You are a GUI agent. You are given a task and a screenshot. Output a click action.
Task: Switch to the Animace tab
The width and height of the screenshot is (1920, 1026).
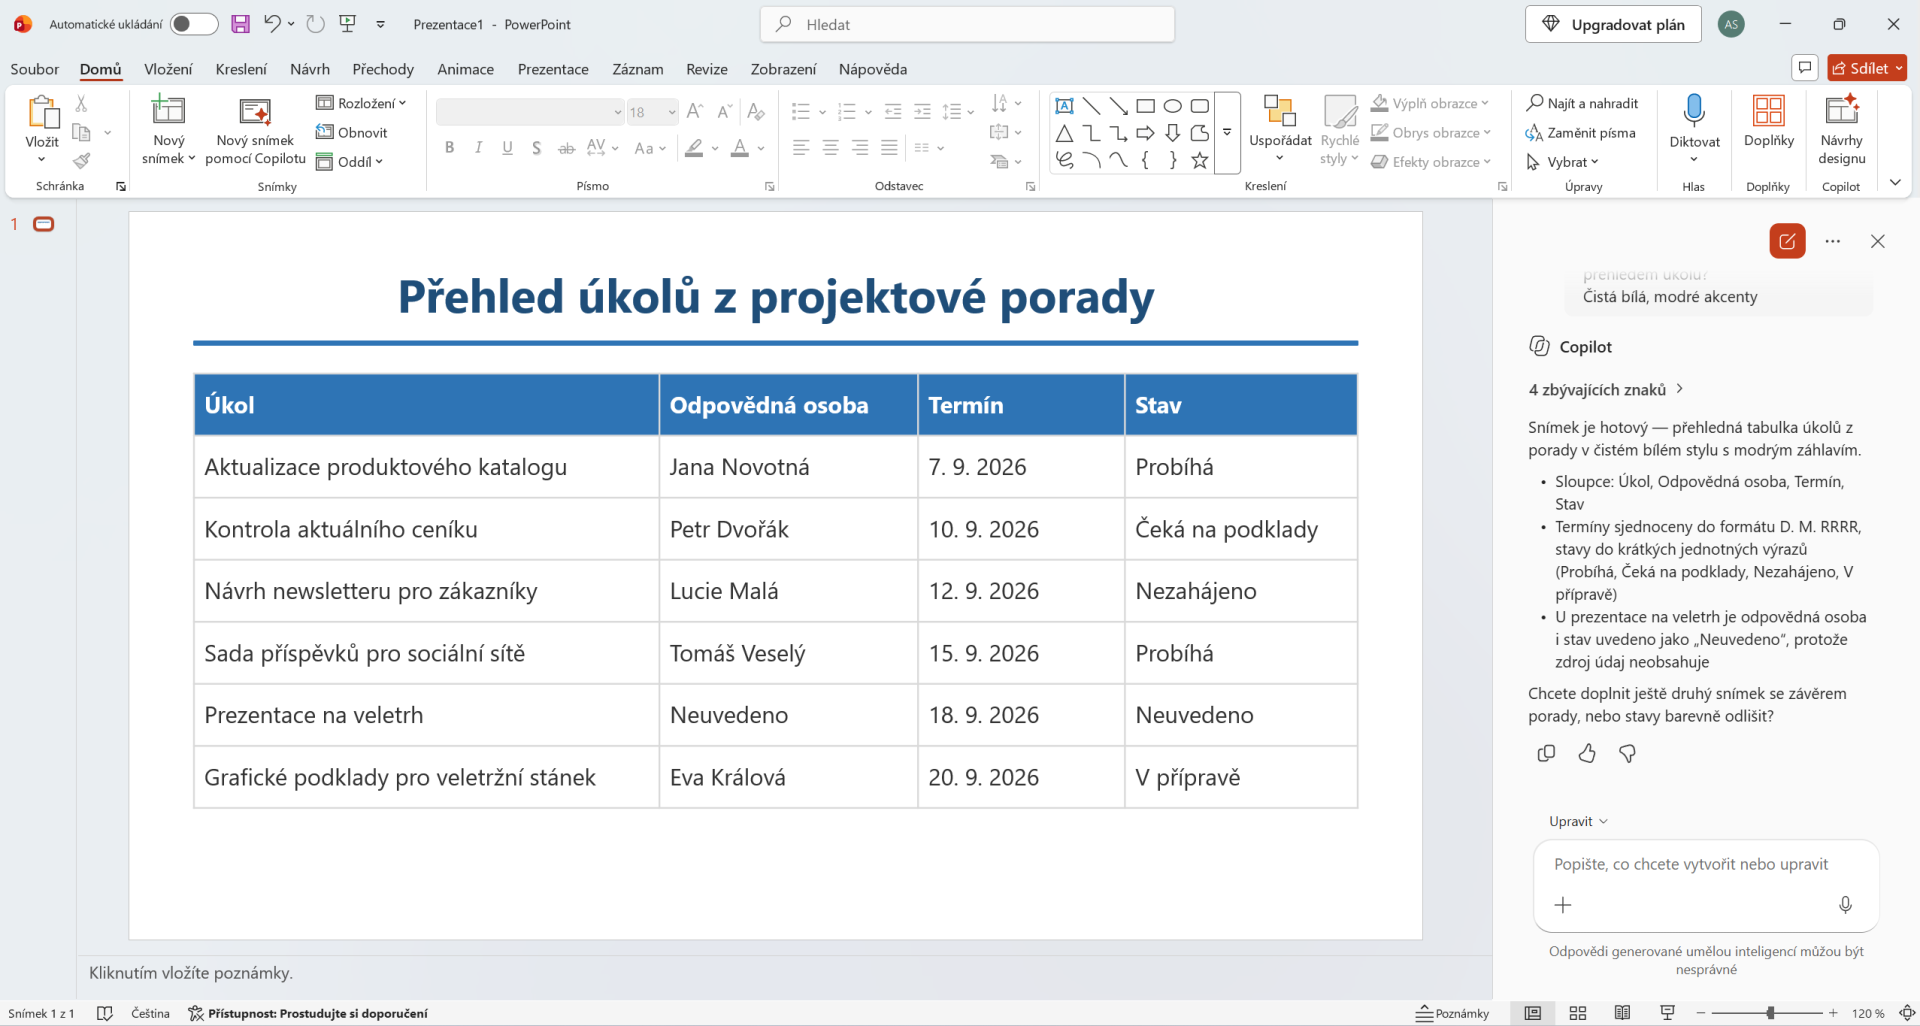(x=465, y=69)
